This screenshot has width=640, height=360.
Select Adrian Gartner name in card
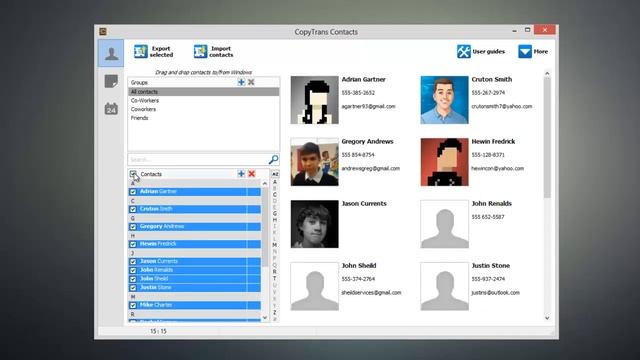point(363,80)
